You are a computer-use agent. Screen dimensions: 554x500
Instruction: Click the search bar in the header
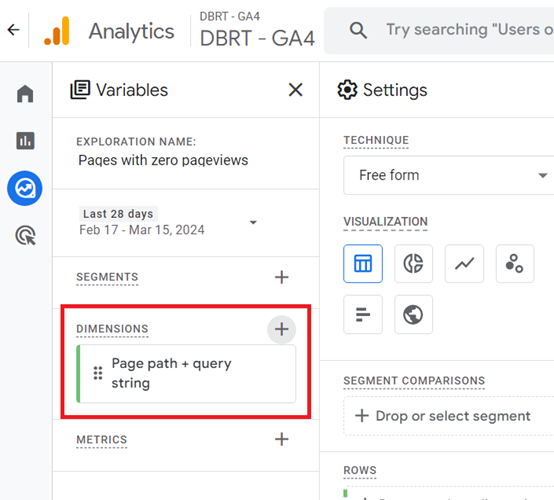click(439, 30)
